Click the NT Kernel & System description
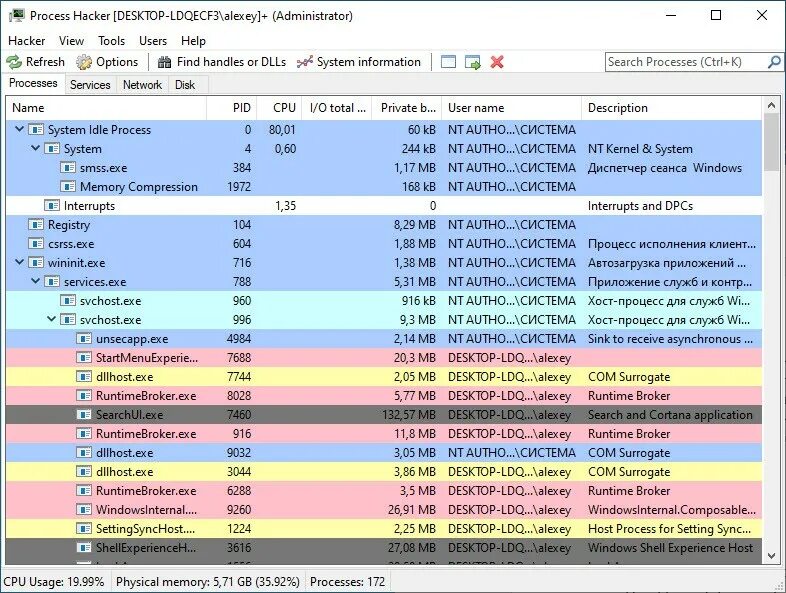 click(x=640, y=149)
